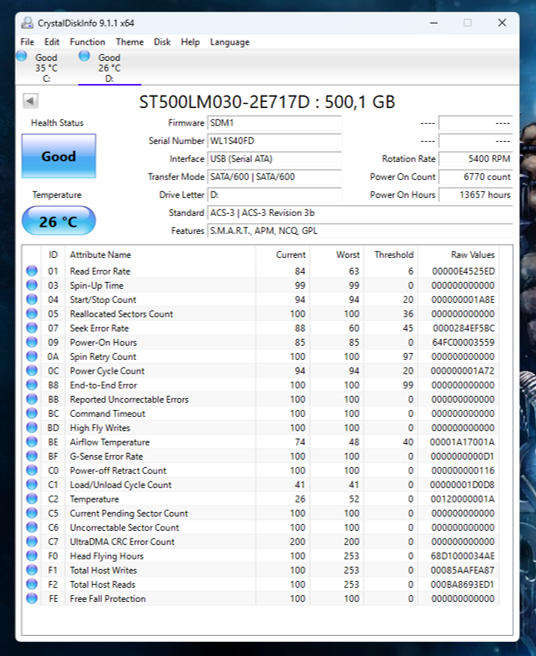The height and width of the screenshot is (656, 536).
Task: Close the CrystalDiskInfo window
Action: 502,23
